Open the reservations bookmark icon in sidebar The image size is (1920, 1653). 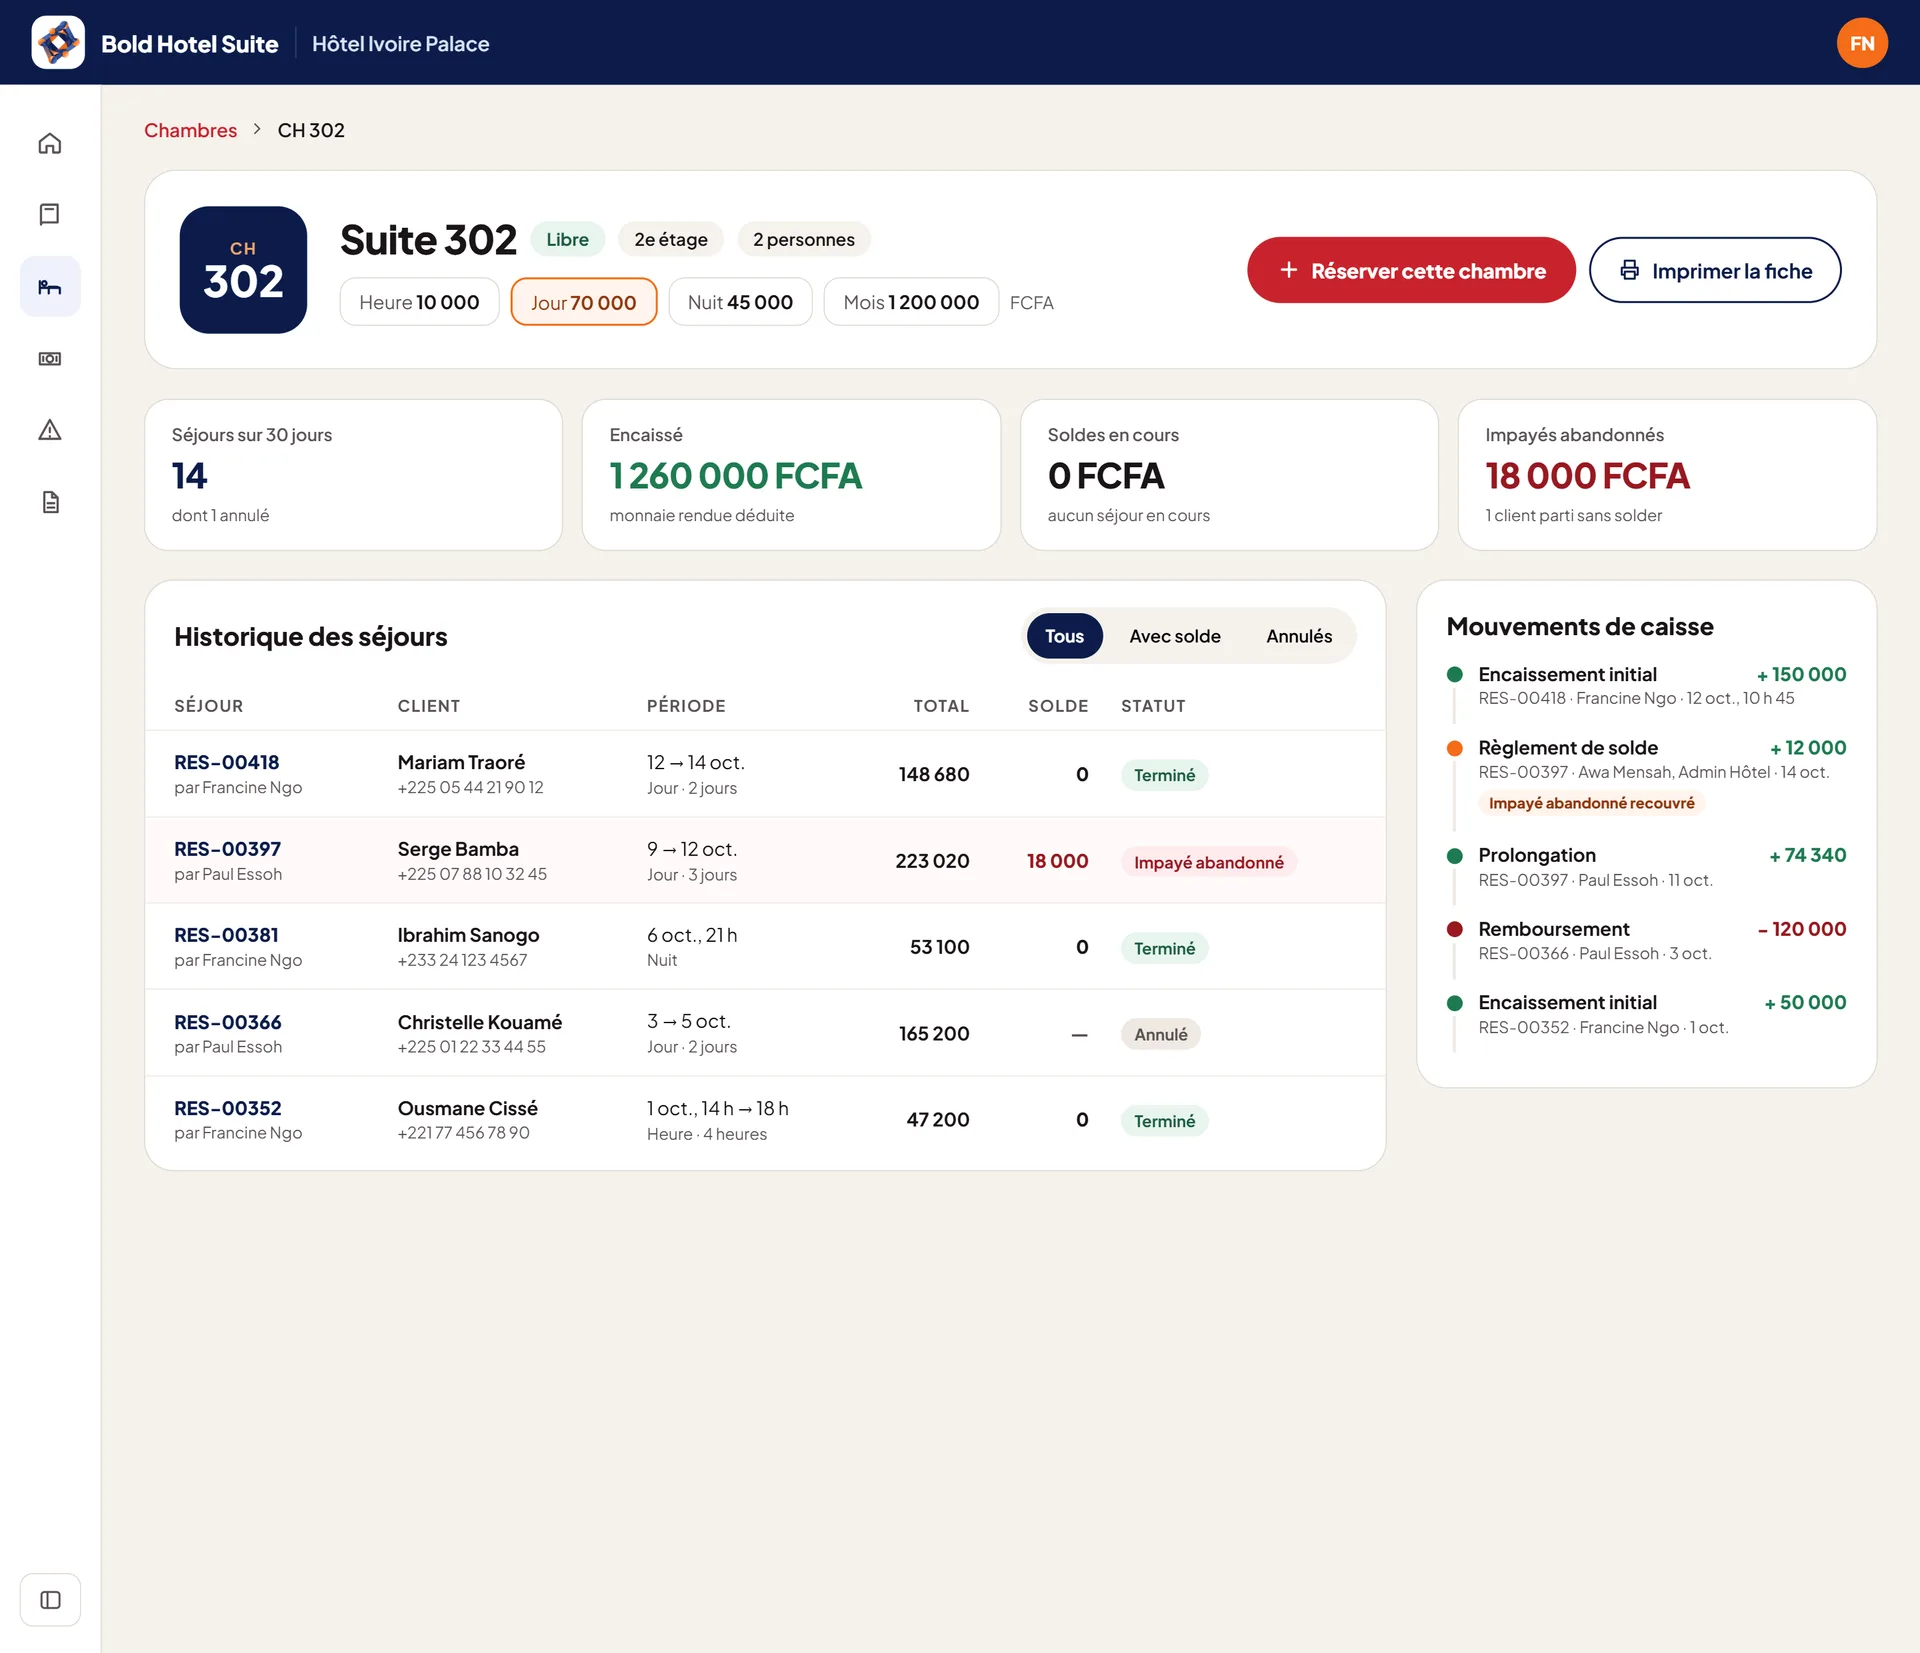tap(50, 214)
